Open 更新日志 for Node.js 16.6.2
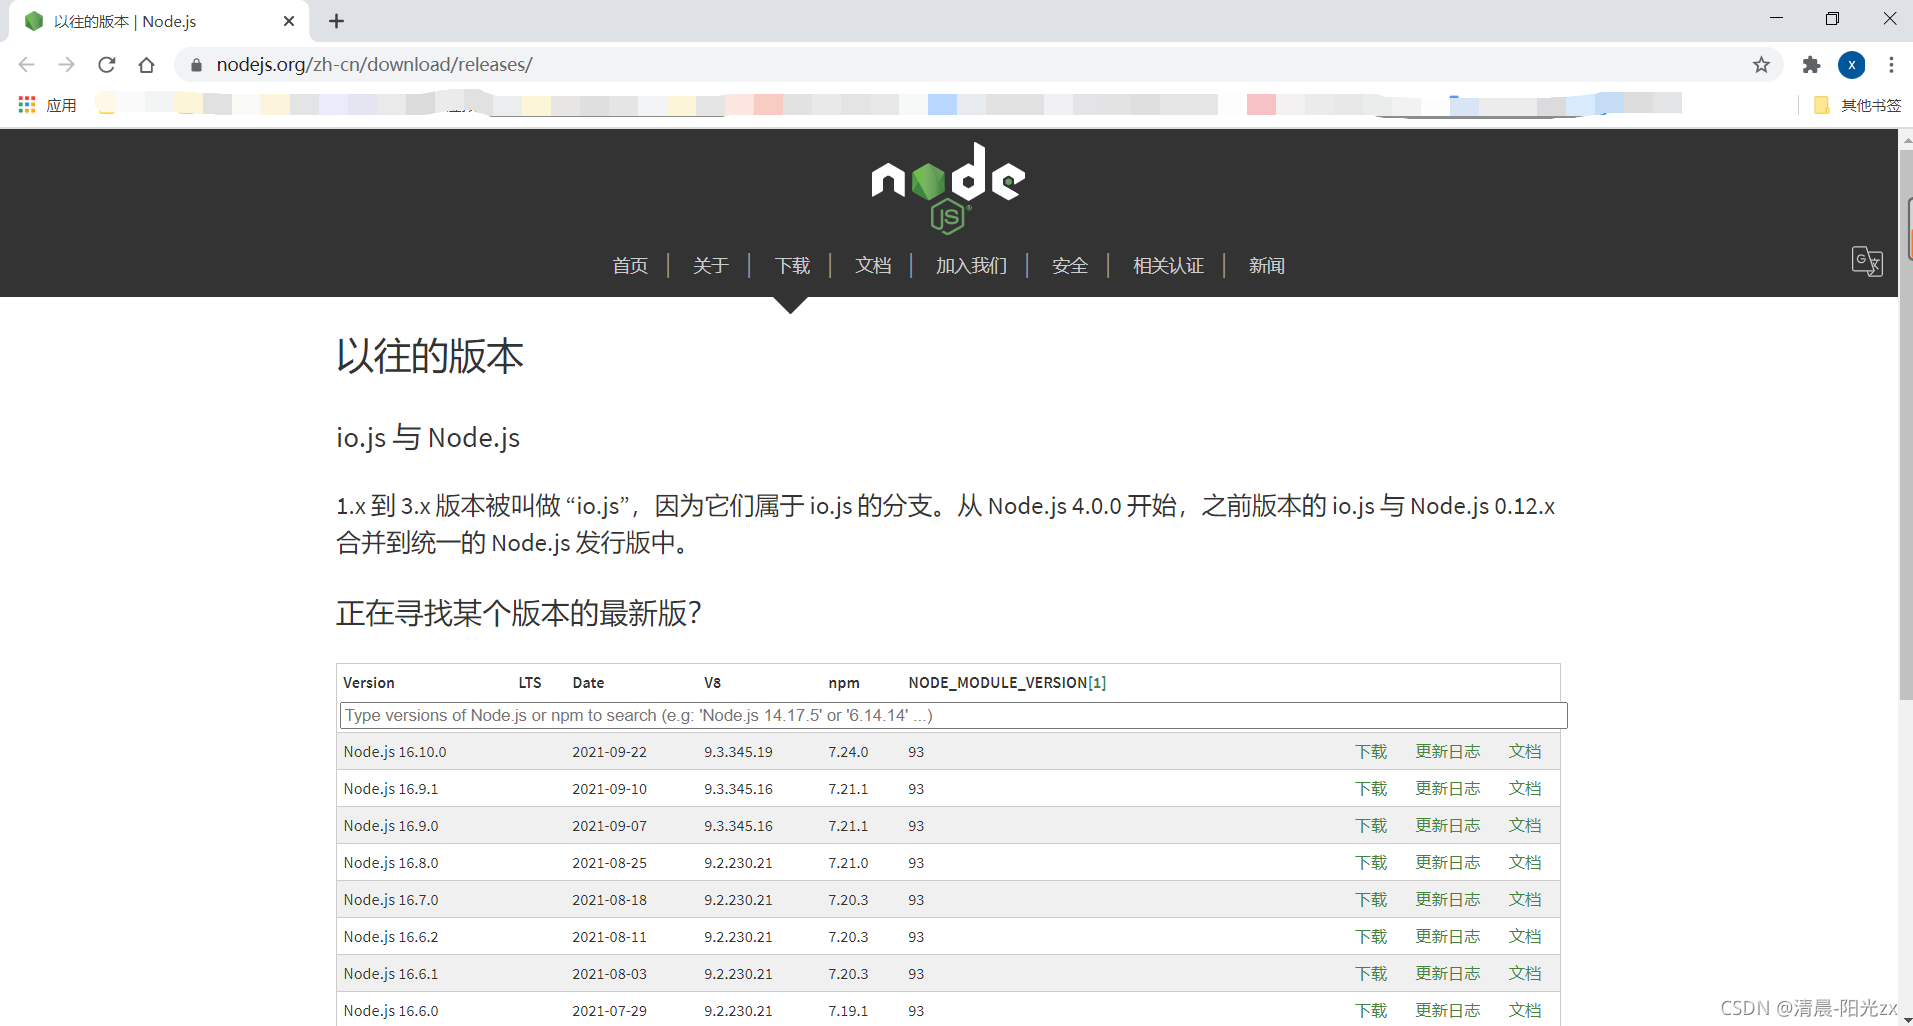The width and height of the screenshot is (1913, 1026). coord(1447,937)
